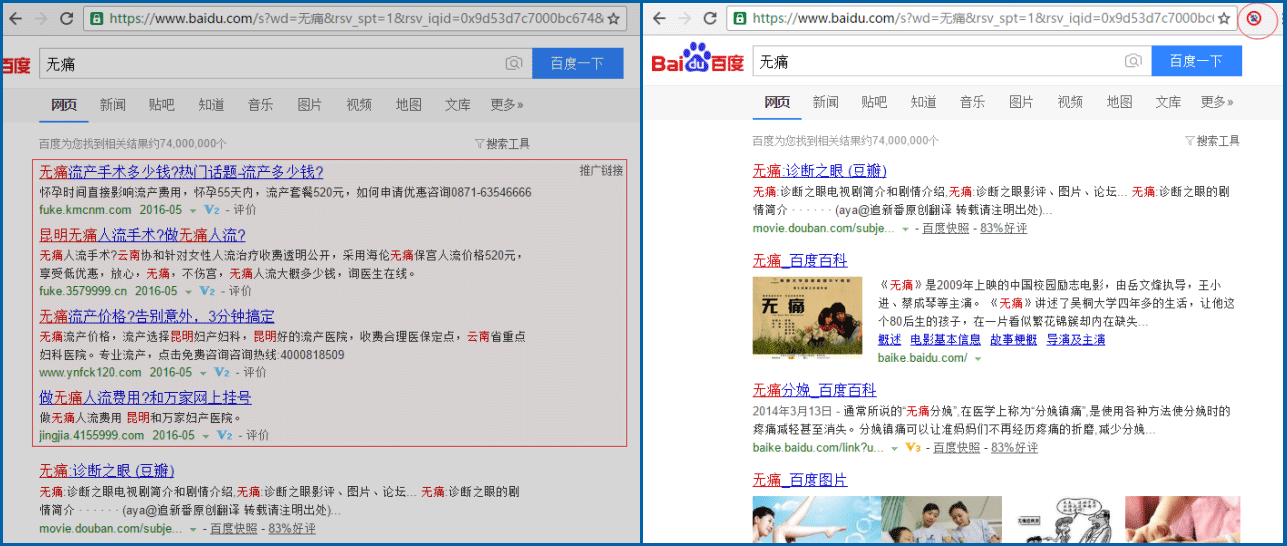Bookmark the page with the right window's star

1224,18
